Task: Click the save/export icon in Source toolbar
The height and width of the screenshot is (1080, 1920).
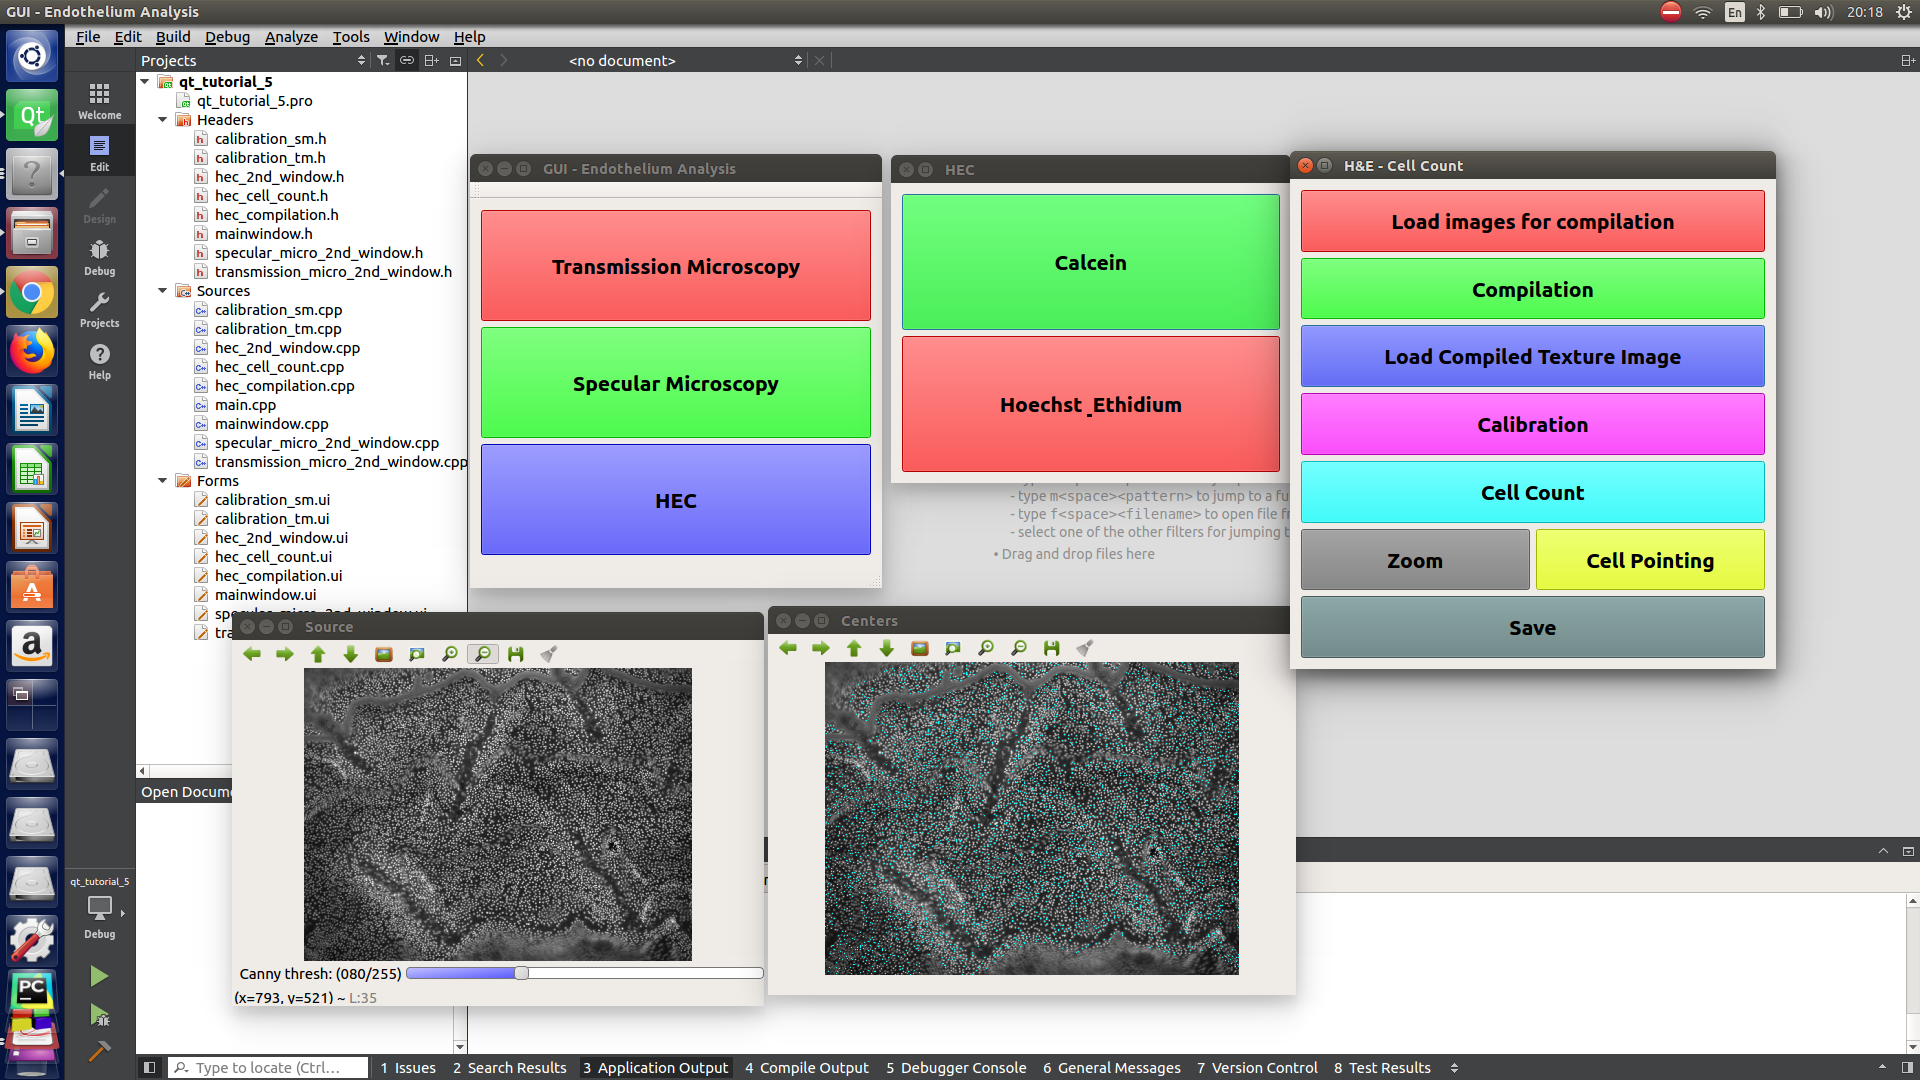Action: [x=516, y=654]
